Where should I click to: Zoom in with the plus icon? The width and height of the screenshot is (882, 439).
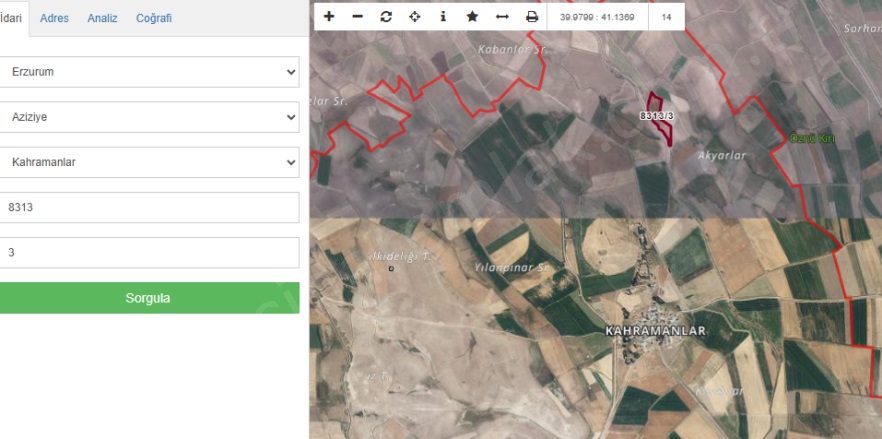tap(329, 17)
